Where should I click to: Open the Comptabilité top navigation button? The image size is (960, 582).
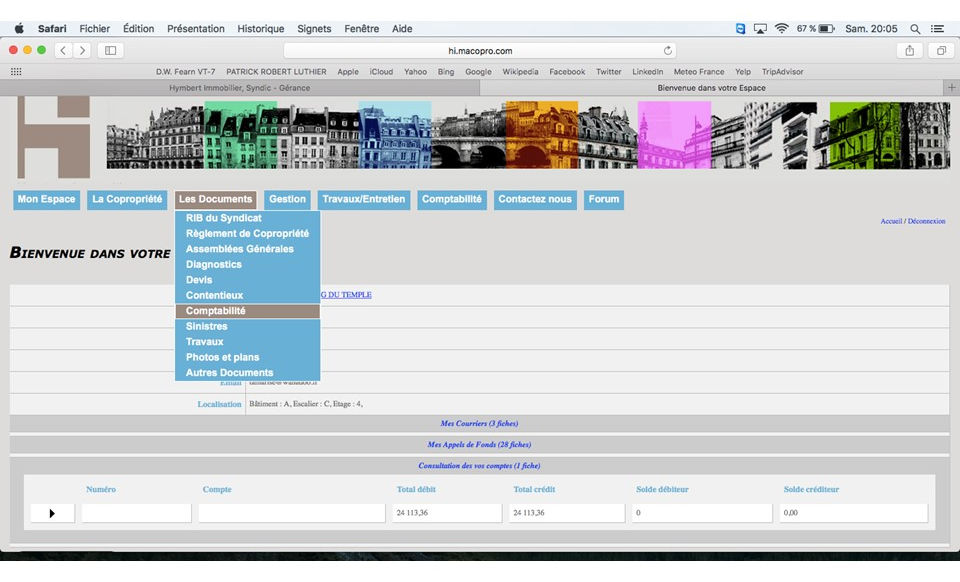point(452,200)
